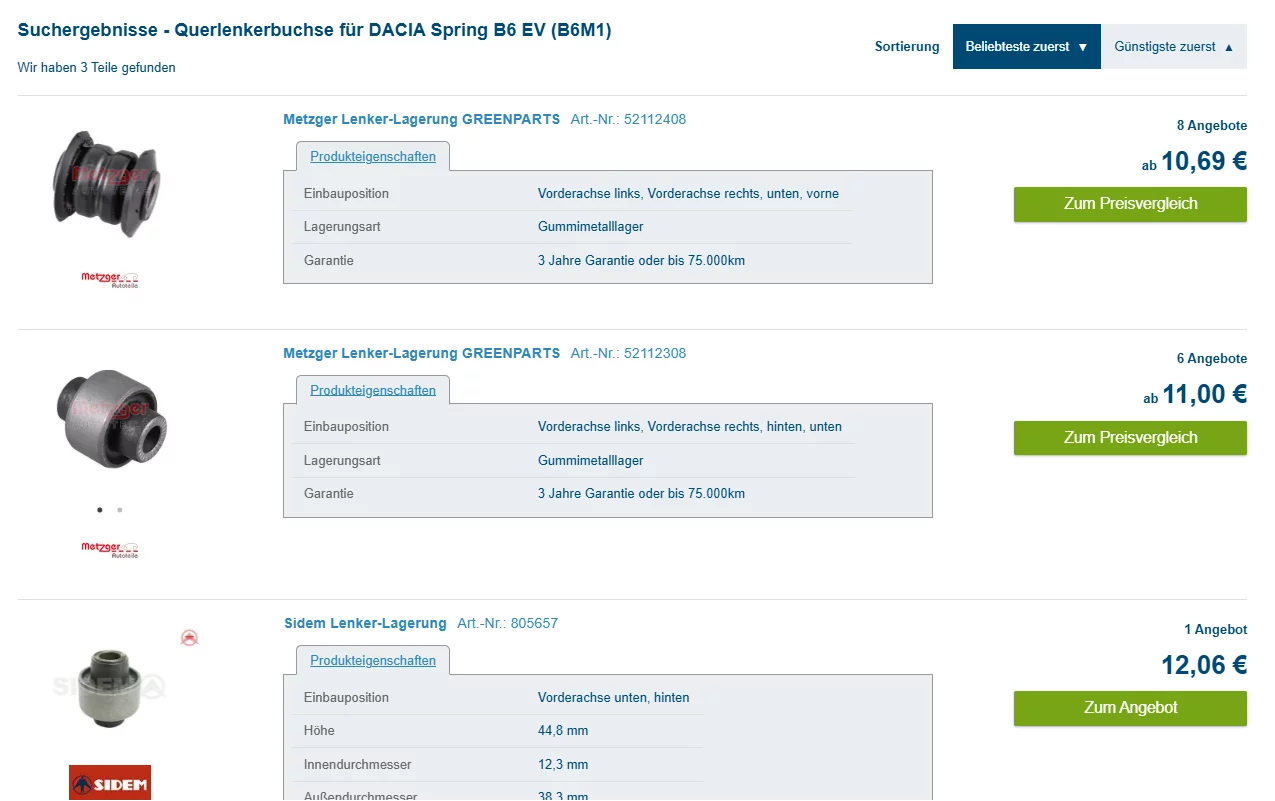Image resolution: width=1275 pixels, height=801 pixels.
Task: Select second image carousel dot
Action: 120,510
